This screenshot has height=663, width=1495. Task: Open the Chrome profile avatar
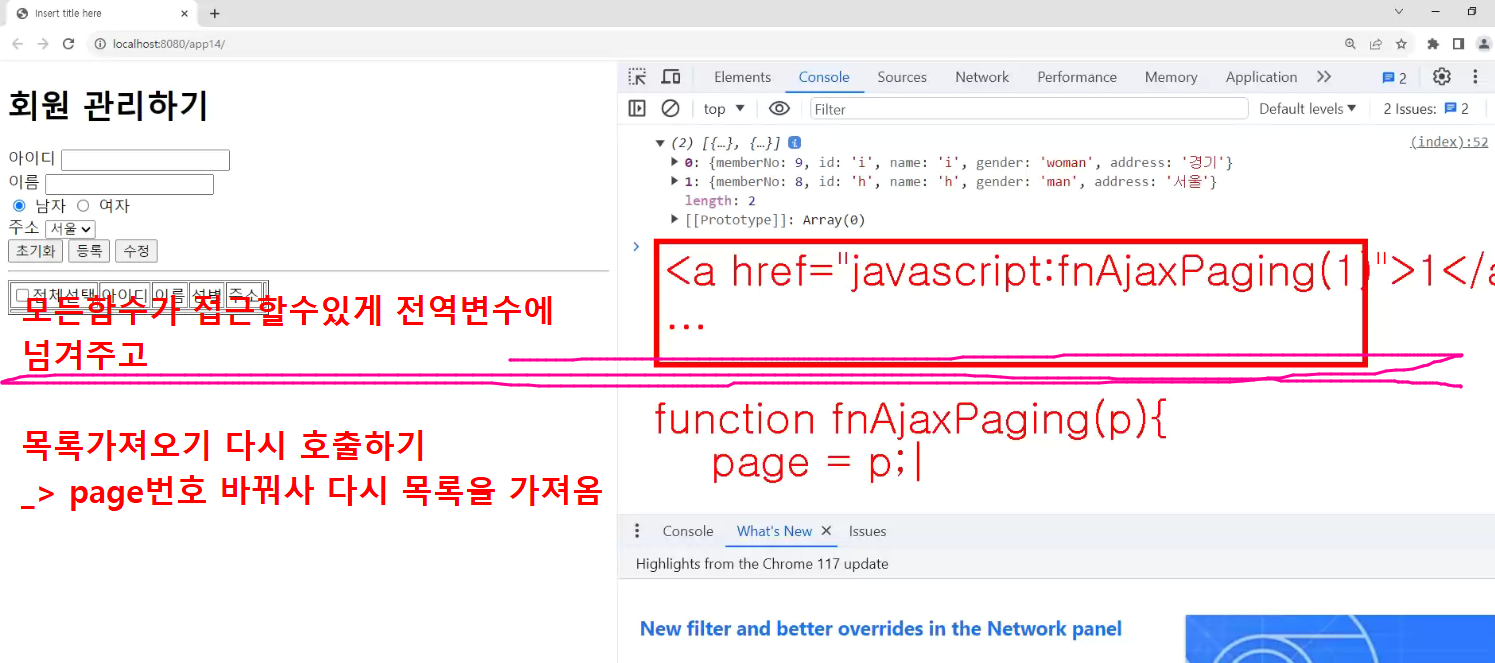pyautogui.click(x=1483, y=44)
